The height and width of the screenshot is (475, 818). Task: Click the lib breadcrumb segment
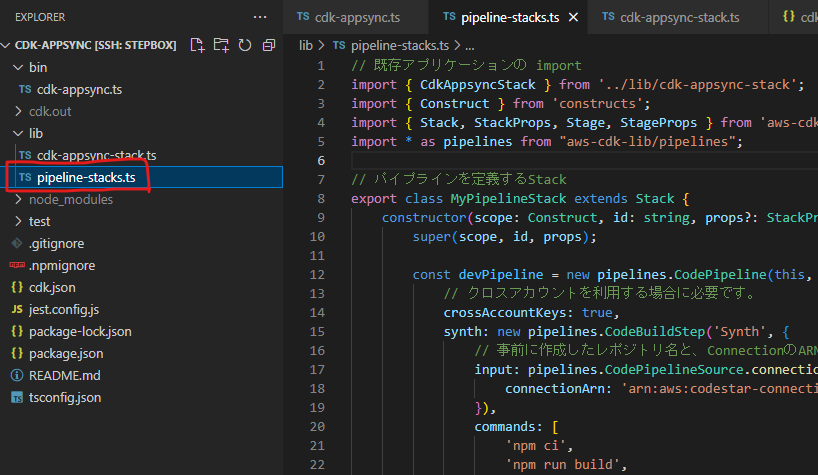[x=306, y=45]
